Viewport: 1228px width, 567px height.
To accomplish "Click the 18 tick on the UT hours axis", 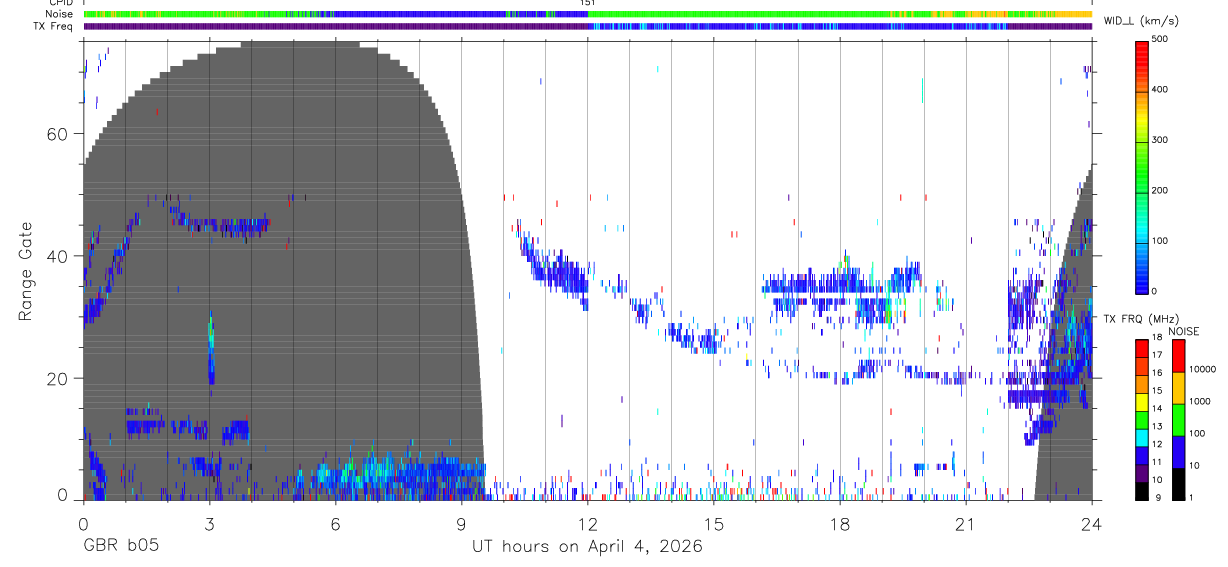I will pyautogui.click(x=840, y=523).
